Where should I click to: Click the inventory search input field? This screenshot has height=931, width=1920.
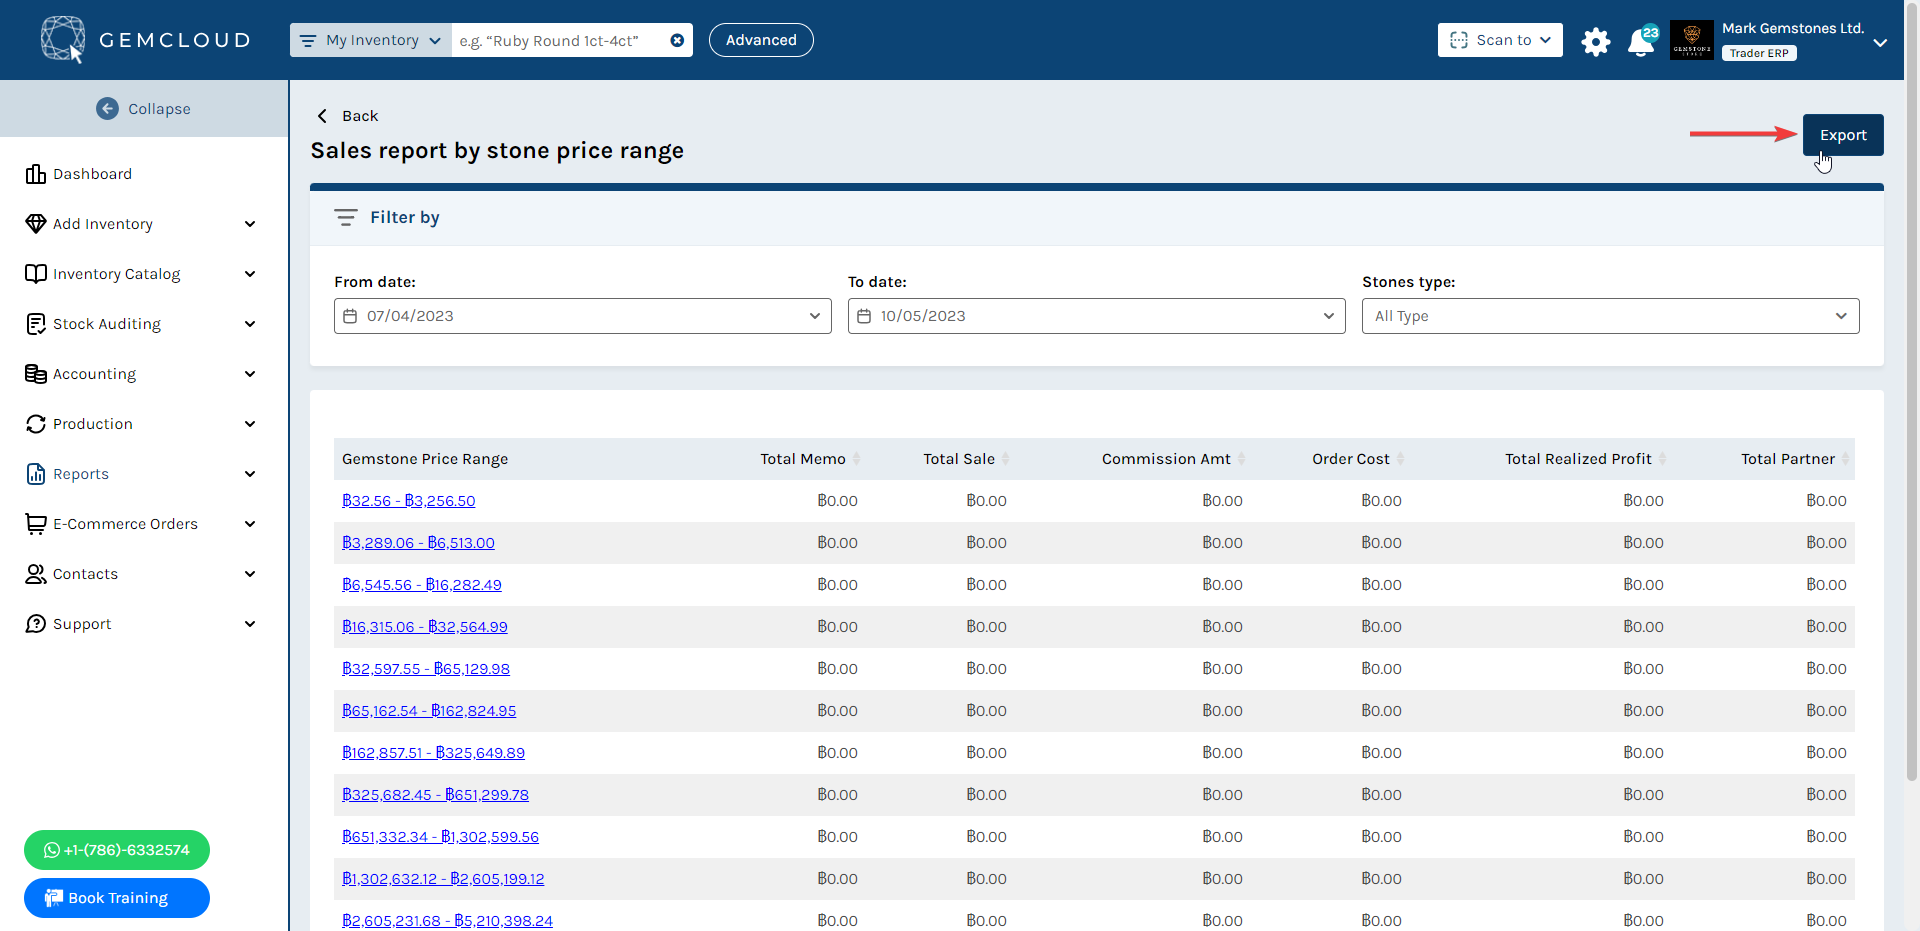pyautogui.click(x=560, y=40)
